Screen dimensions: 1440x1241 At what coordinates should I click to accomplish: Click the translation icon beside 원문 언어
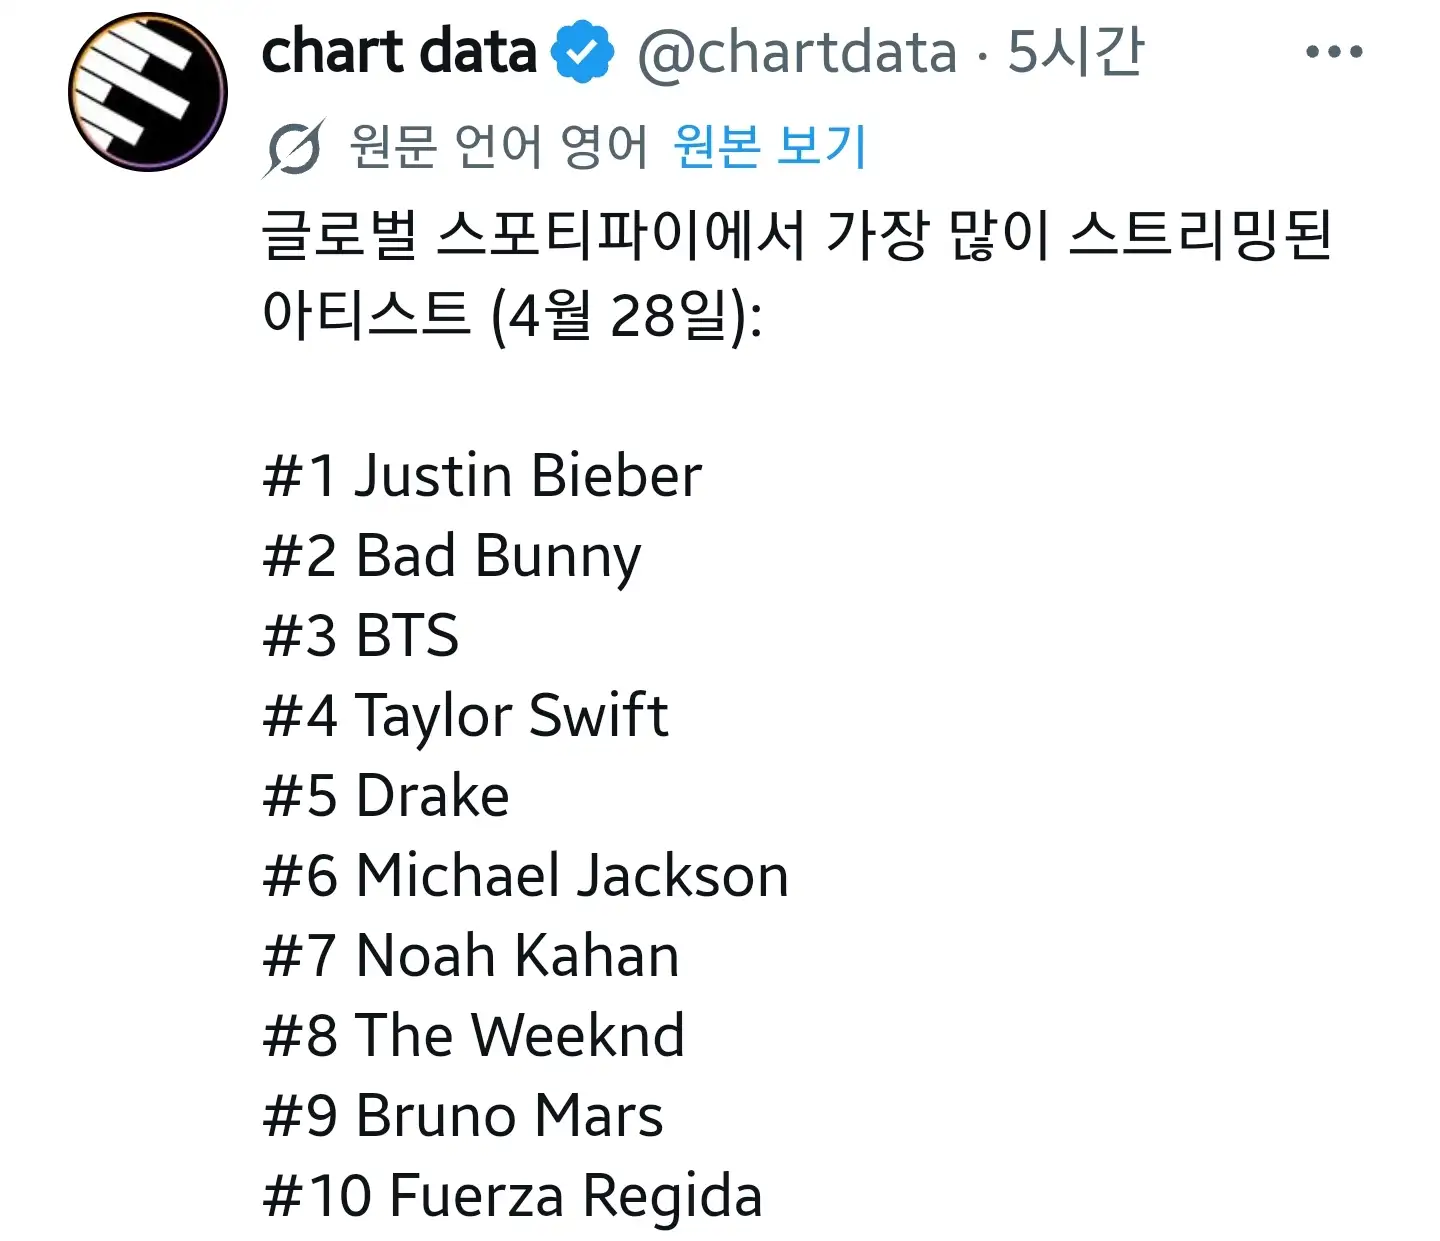[x=294, y=148]
